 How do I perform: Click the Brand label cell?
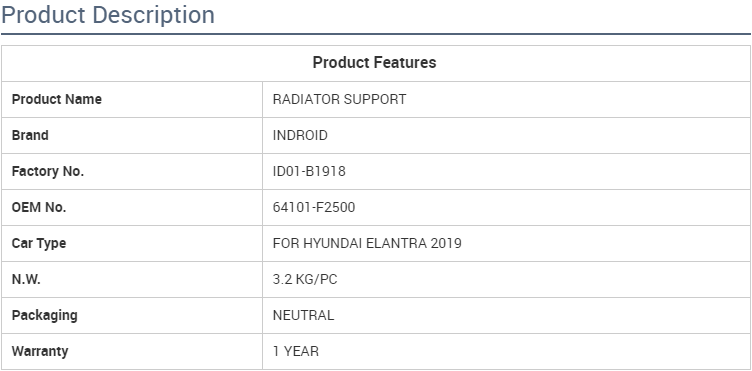coord(132,136)
